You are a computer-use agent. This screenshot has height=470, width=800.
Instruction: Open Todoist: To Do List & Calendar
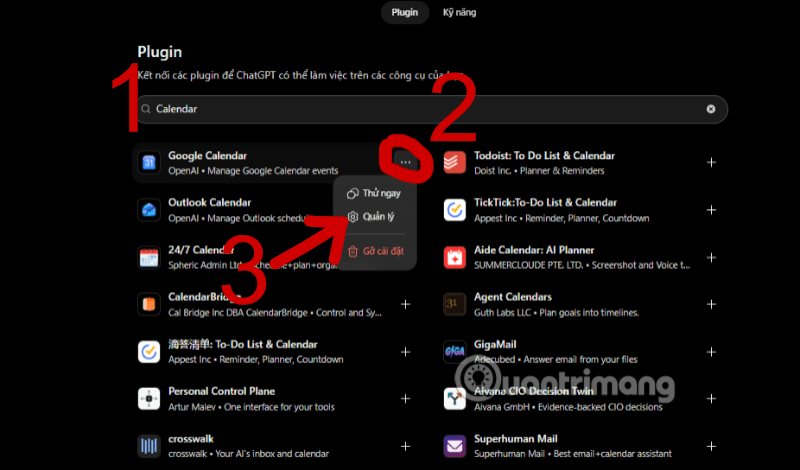click(x=544, y=156)
